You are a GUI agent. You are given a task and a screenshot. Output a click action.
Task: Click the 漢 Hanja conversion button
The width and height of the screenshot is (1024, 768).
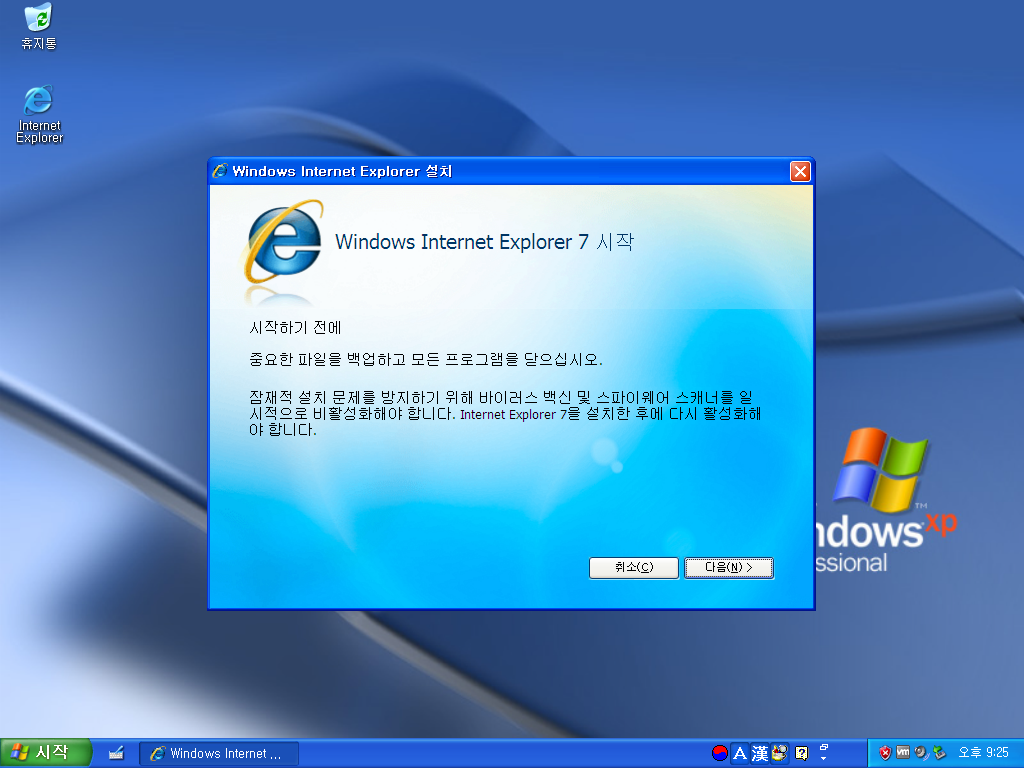(x=760, y=753)
